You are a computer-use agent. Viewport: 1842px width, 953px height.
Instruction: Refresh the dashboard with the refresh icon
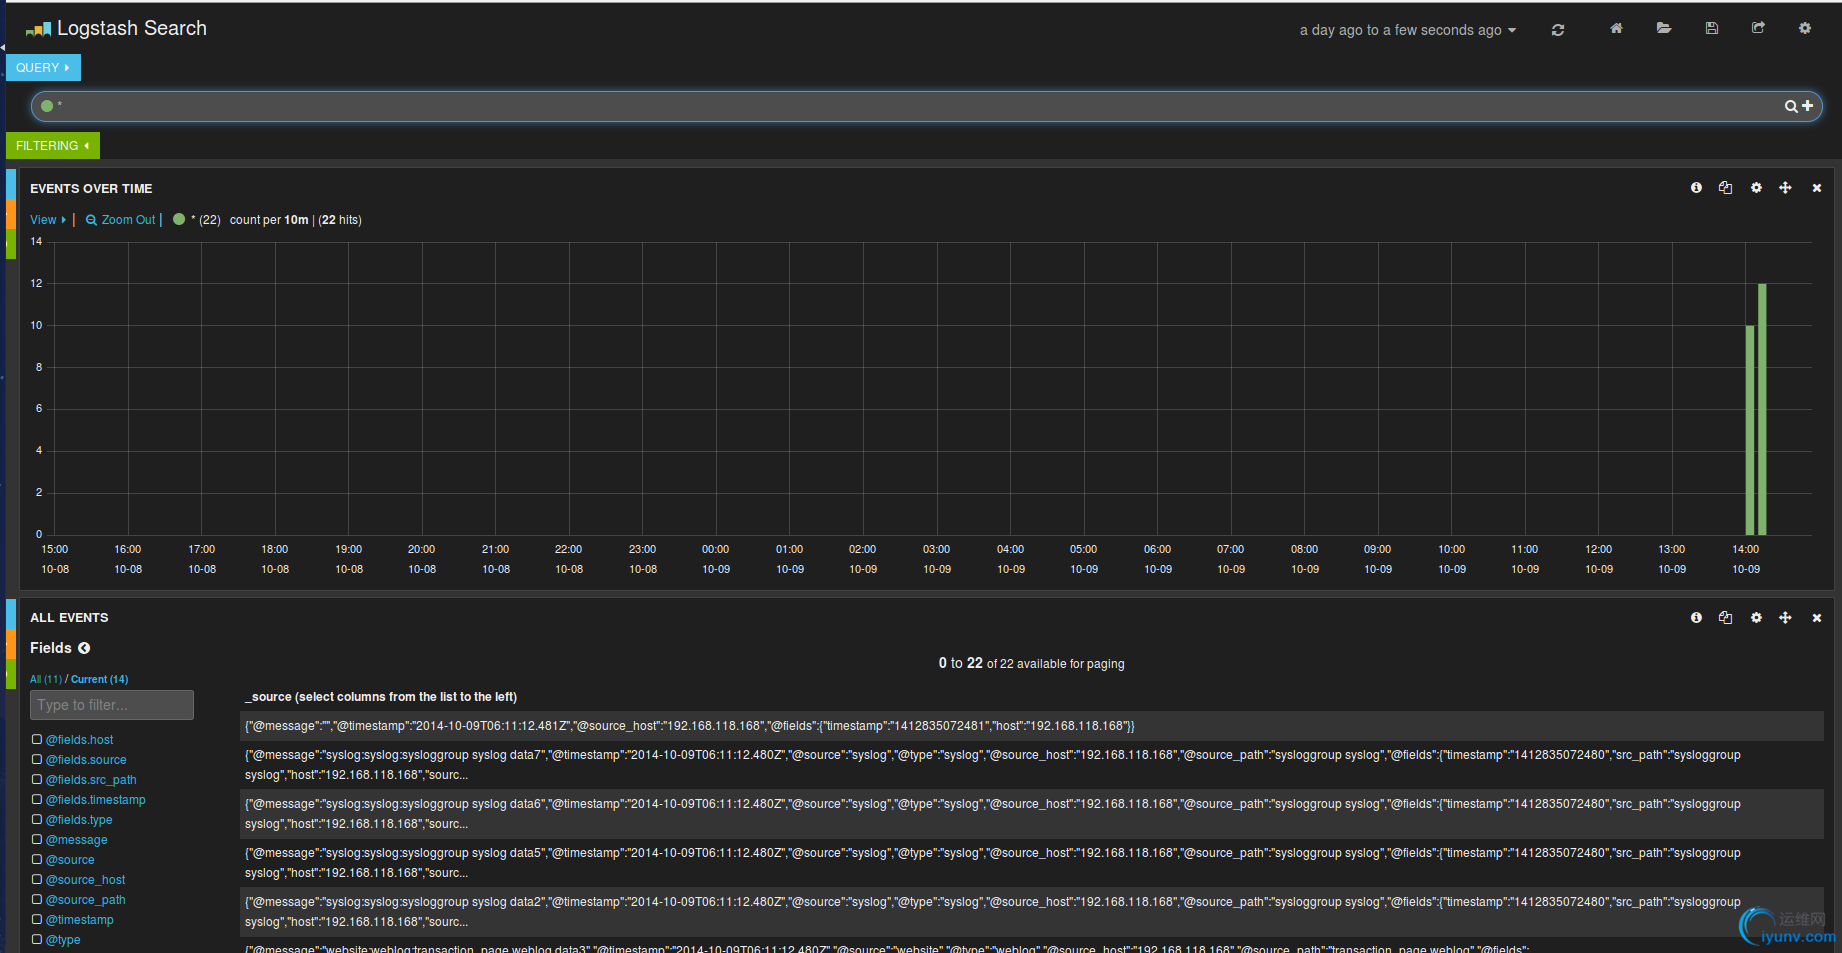tap(1557, 30)
